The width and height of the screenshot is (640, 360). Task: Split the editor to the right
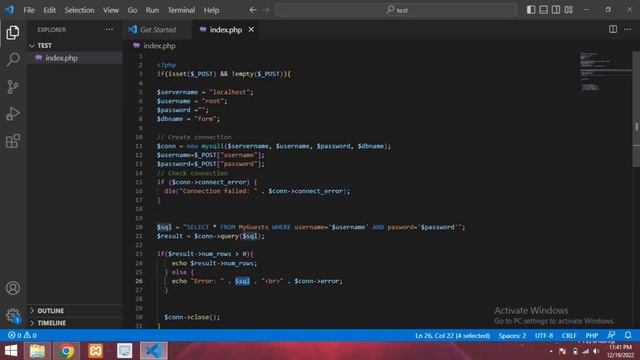tap(613, 29)
